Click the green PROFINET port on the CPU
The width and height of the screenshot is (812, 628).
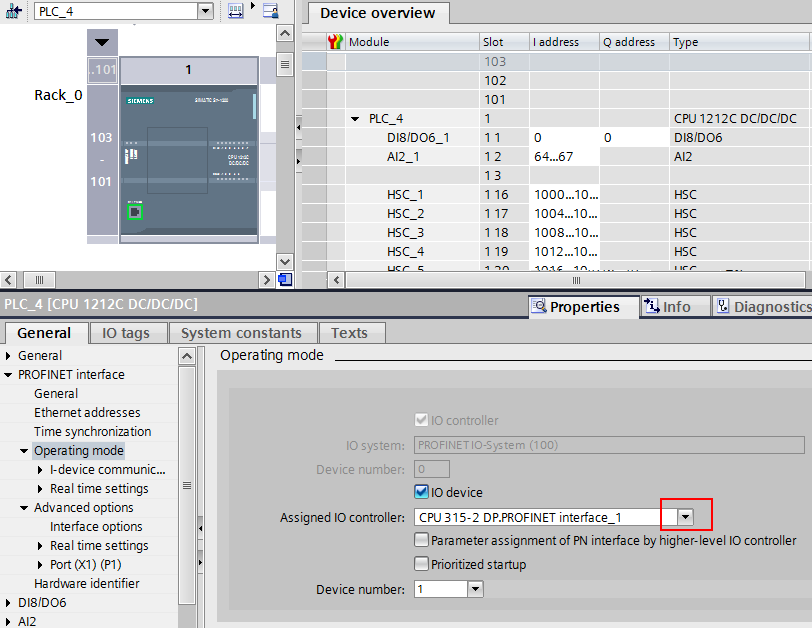(135, 212)
